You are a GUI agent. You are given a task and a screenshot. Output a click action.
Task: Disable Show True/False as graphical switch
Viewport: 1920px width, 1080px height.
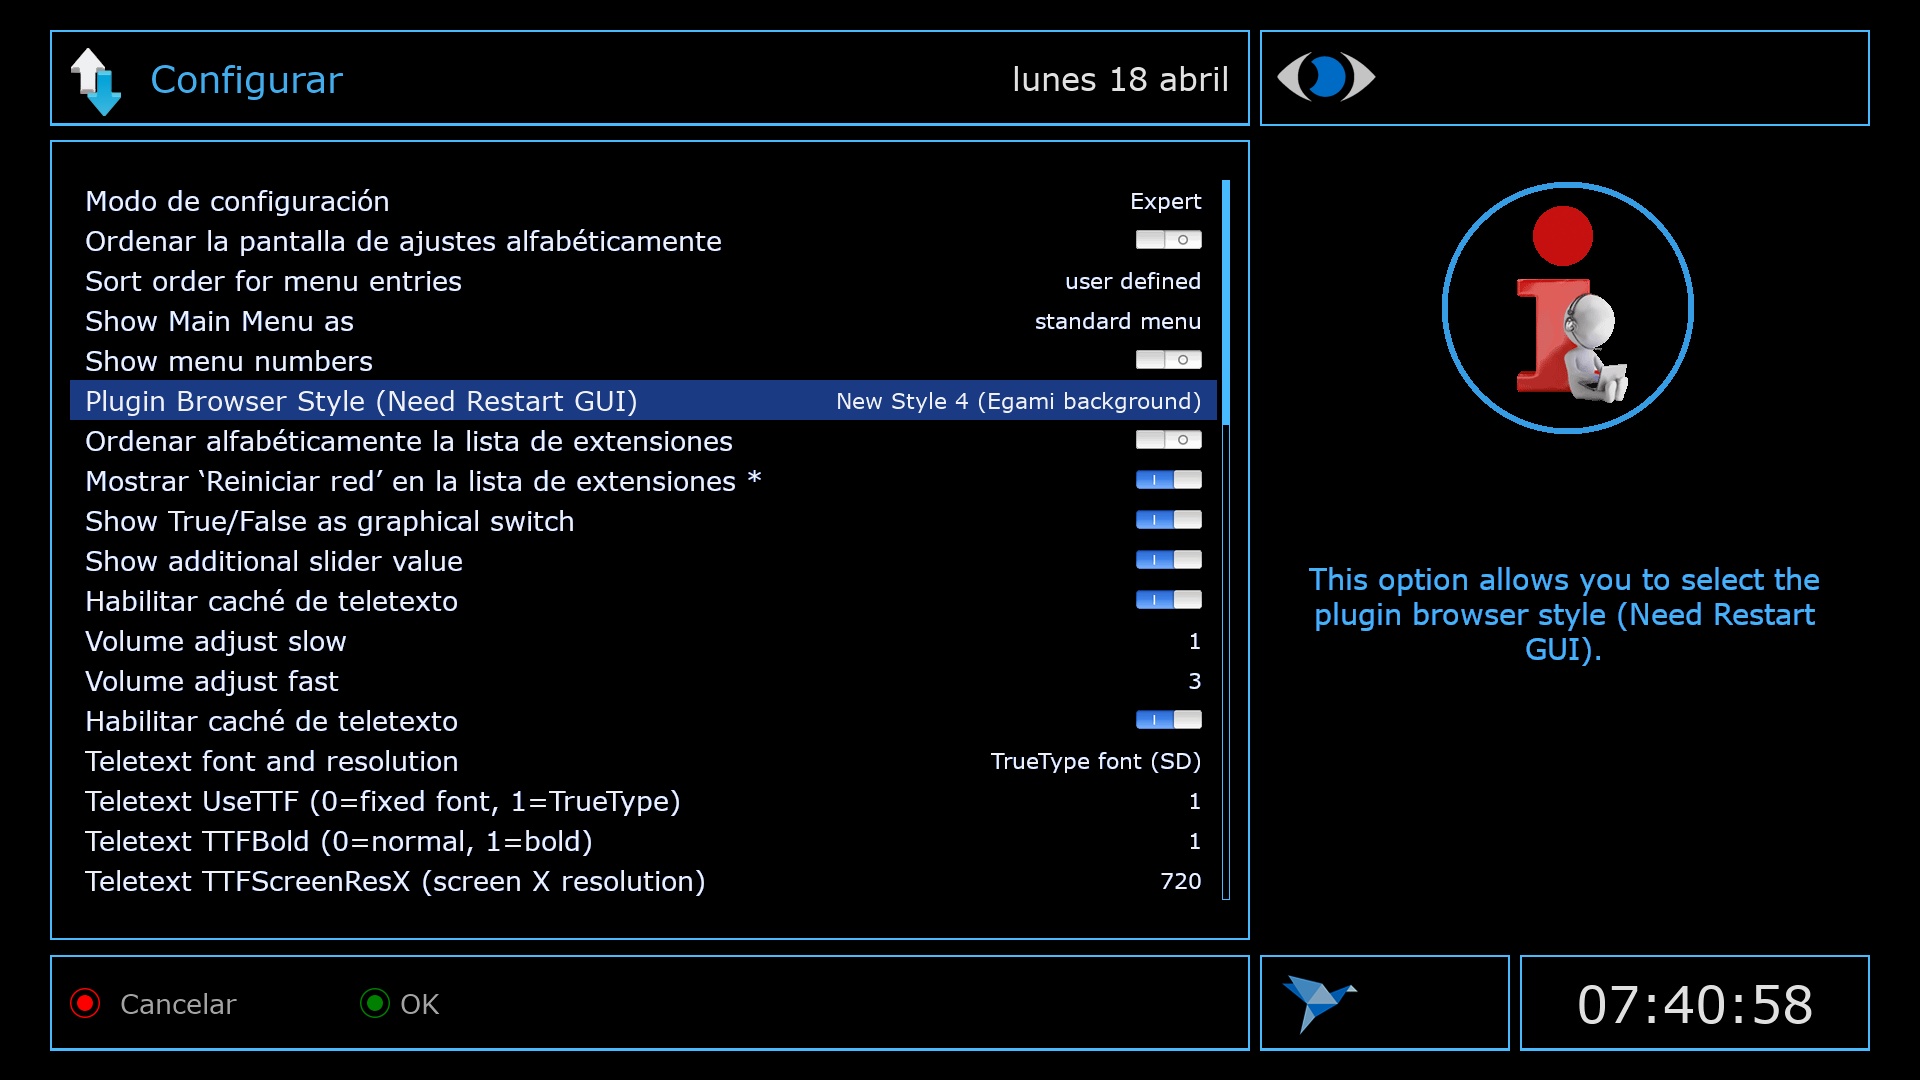(1168, 520)
